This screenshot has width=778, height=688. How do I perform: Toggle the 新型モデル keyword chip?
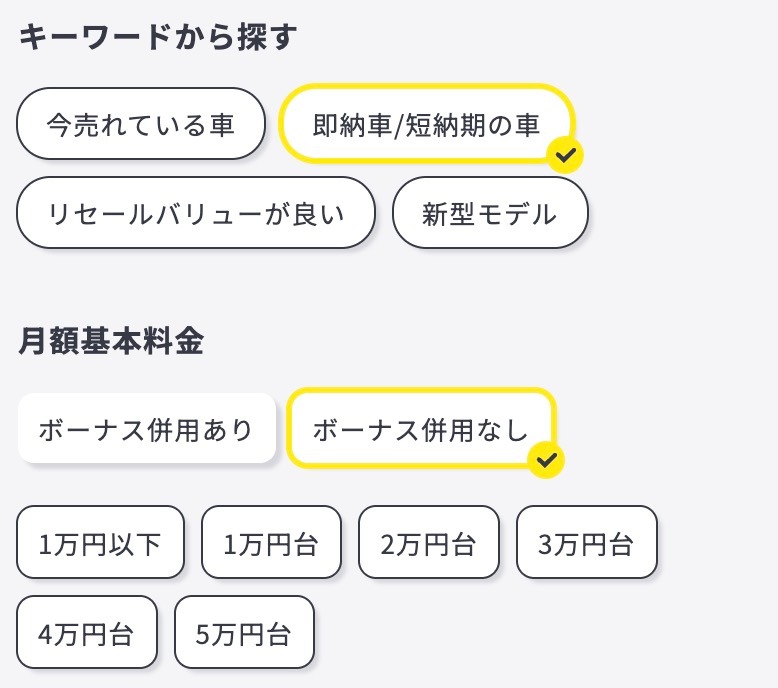(x=490, y=213)
